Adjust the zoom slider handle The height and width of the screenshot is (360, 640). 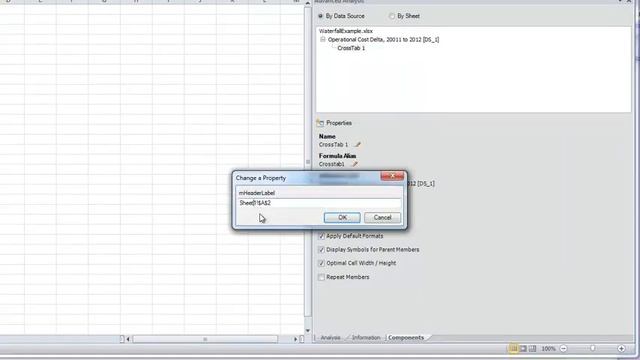point(592,349)
